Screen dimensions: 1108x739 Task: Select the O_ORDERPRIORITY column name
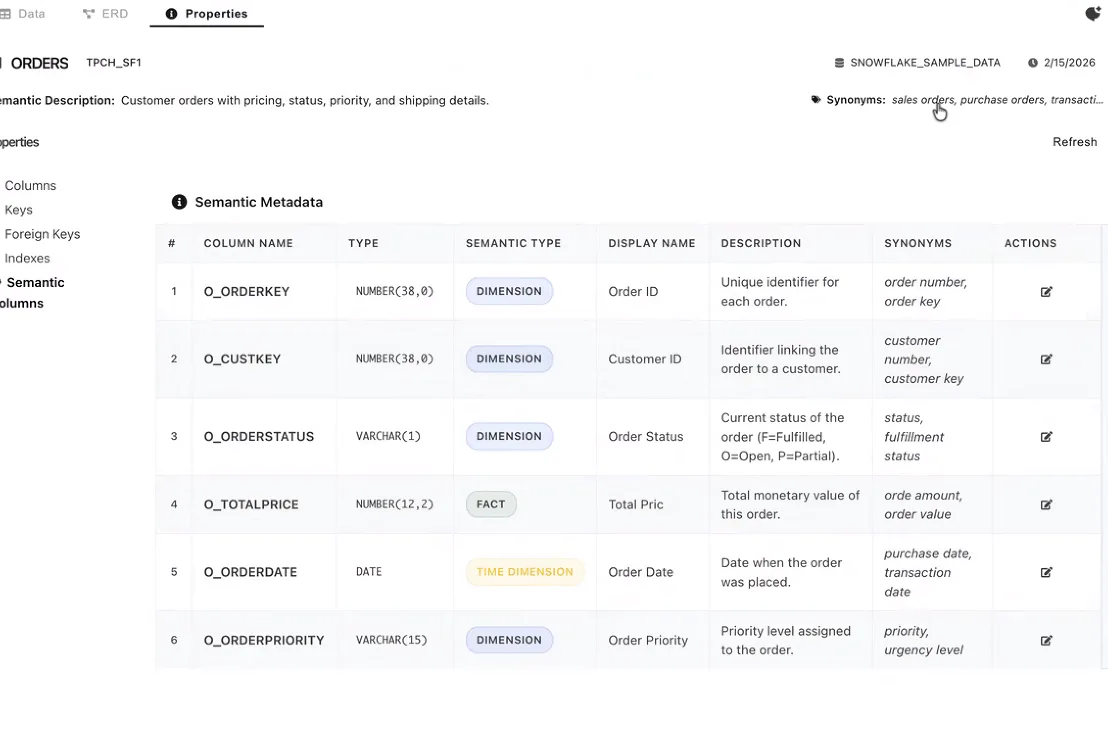[x=264, y=641]
